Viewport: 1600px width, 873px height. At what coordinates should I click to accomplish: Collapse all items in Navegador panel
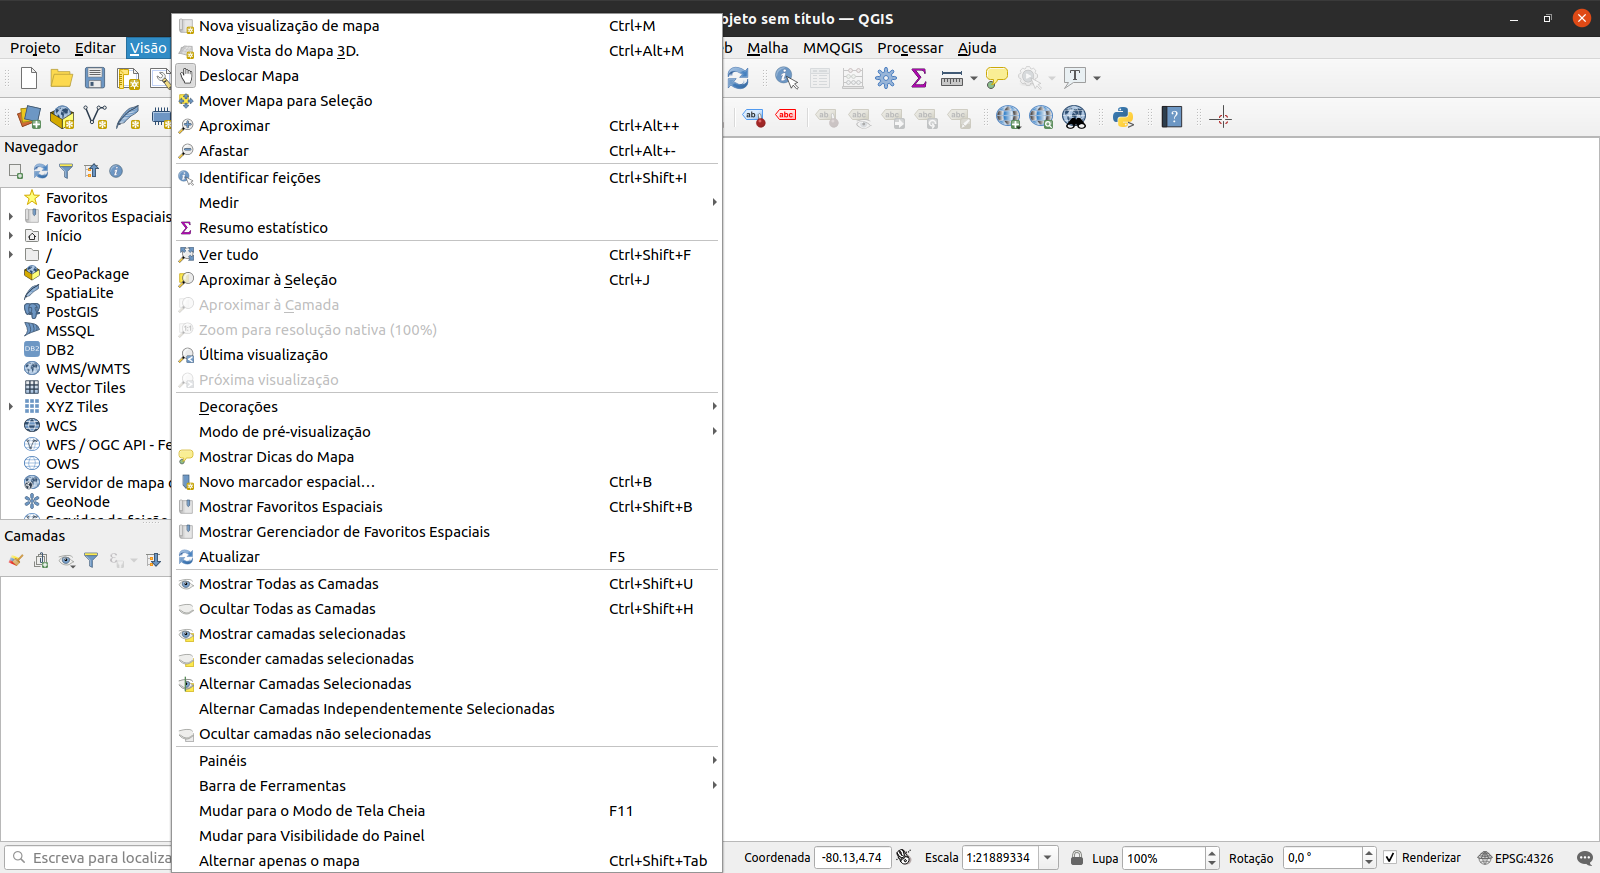91,171
